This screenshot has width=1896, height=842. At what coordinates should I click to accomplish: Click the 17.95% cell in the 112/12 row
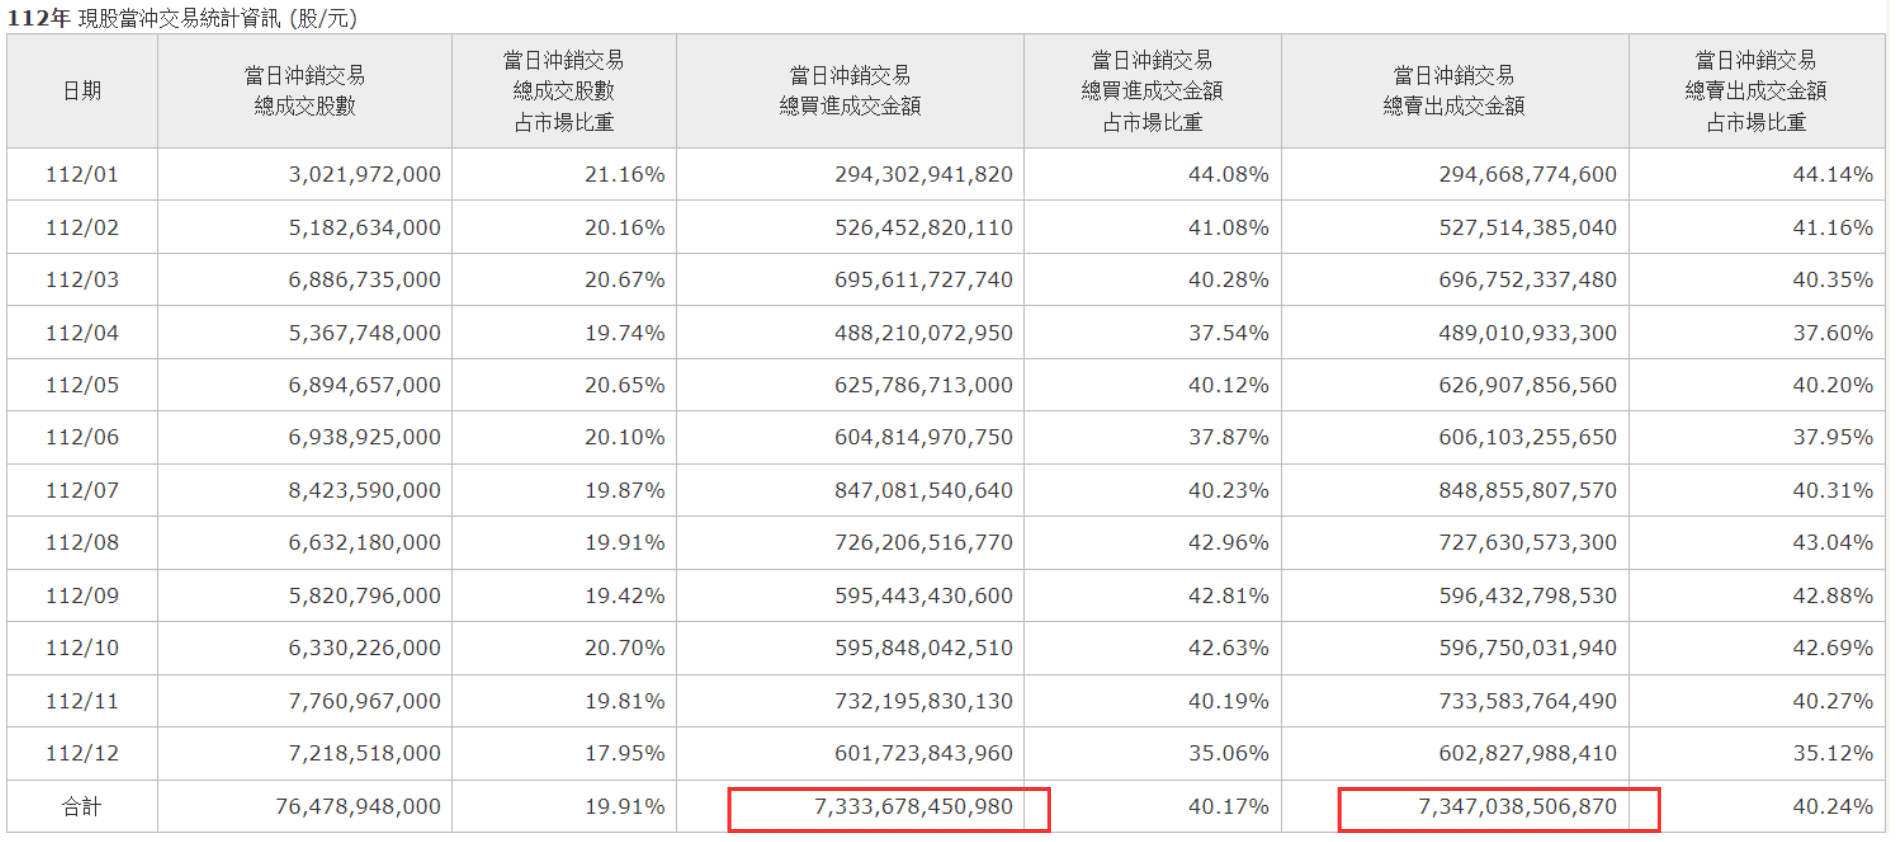point(624,753)
